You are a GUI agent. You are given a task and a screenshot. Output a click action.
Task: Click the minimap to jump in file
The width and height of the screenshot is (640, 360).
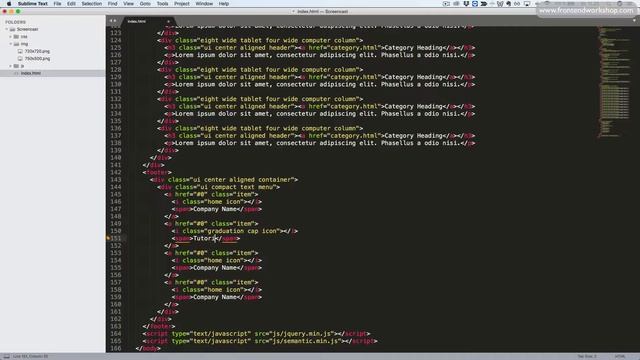point(614,82)
